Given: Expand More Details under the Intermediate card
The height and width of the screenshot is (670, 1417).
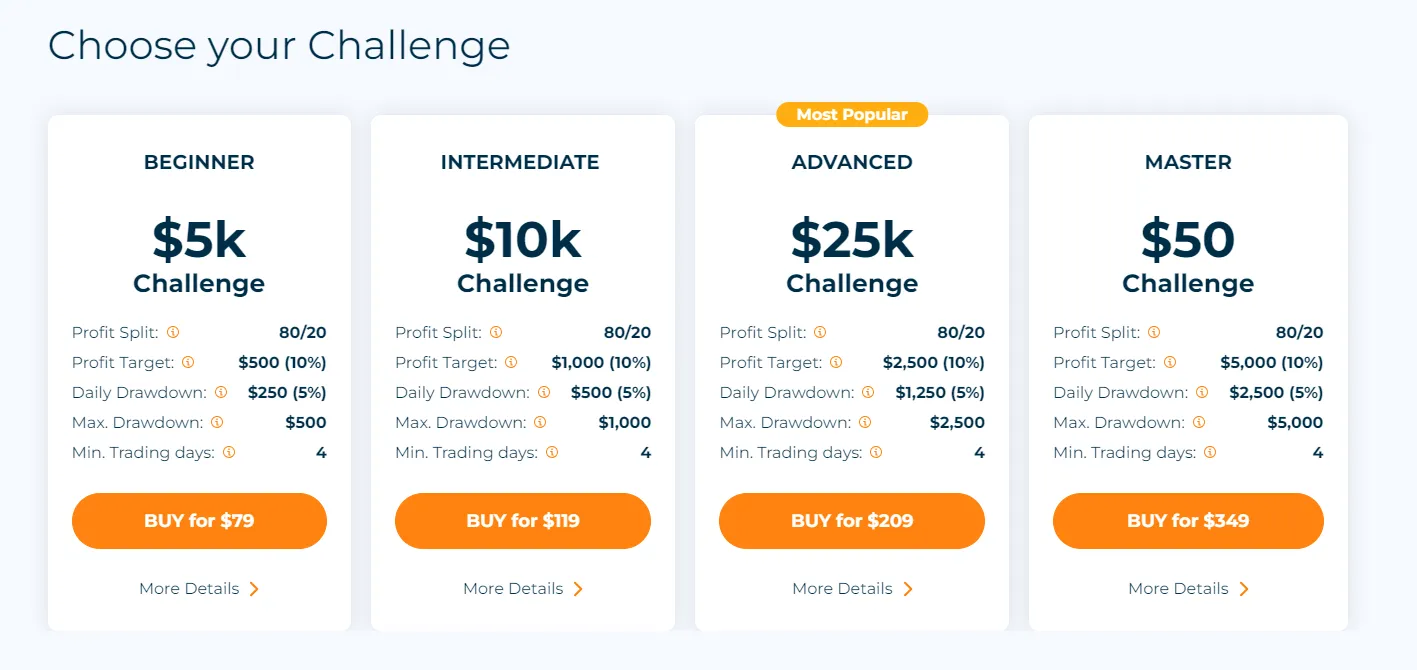Looking at the screenshot, I should (523, 588).
